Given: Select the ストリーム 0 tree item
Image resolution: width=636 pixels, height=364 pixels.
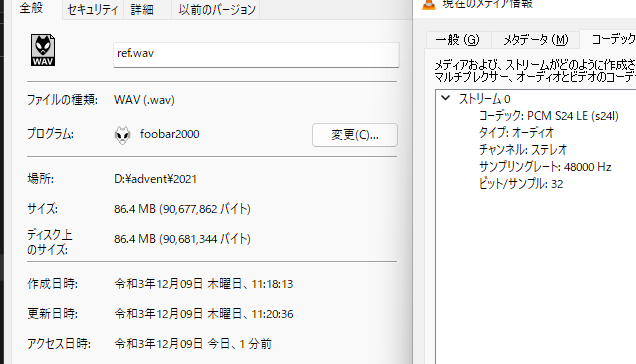Looking at the screenshot, I should click(x=484, y=99).
